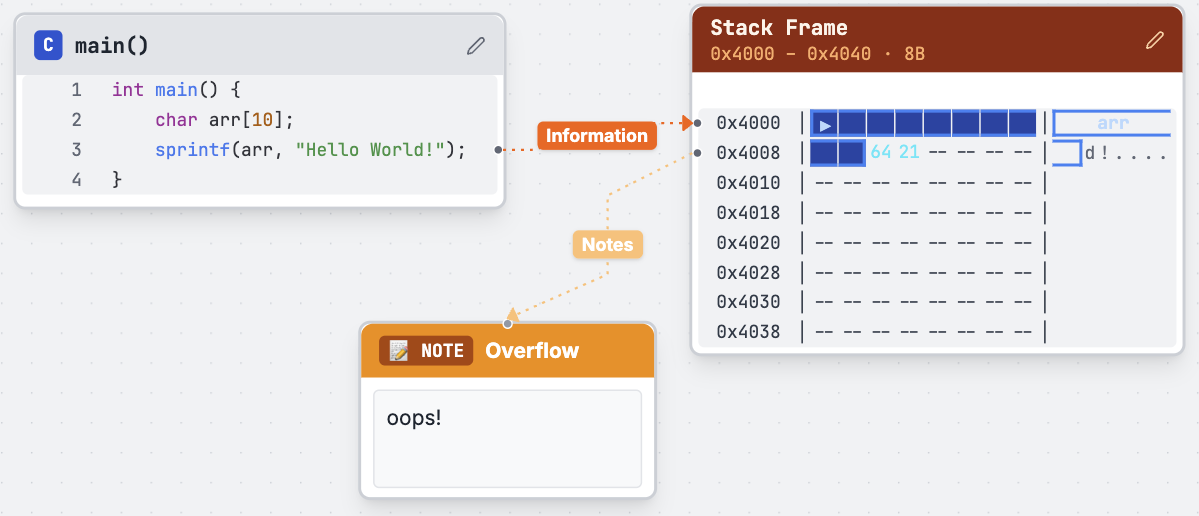This screenshot has height=516, width=1199.
Task: Edit the main() code card via pencil
Action: point(476,45)
